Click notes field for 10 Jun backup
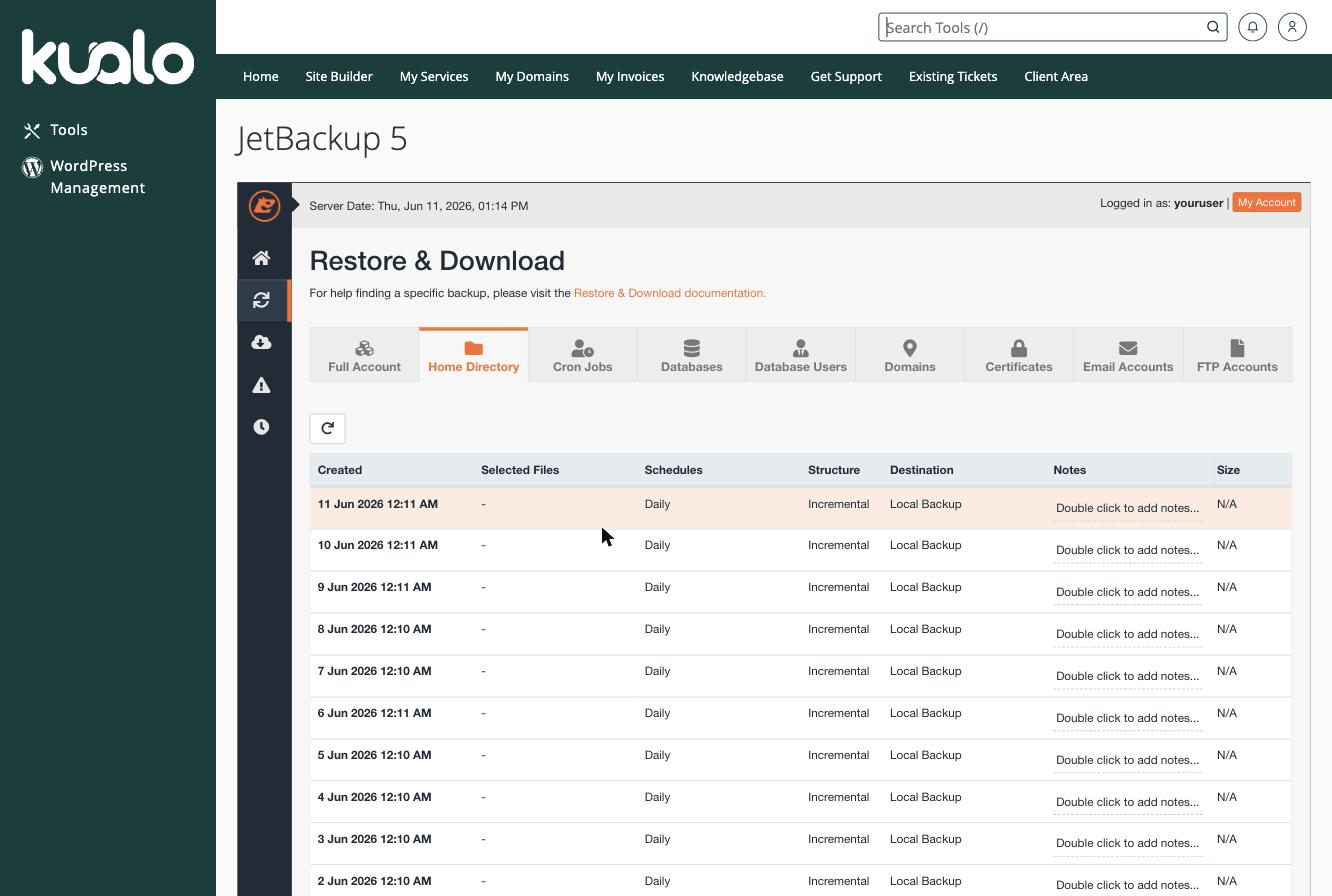Screen dimensions: 1332x896 pos(1127,550)
